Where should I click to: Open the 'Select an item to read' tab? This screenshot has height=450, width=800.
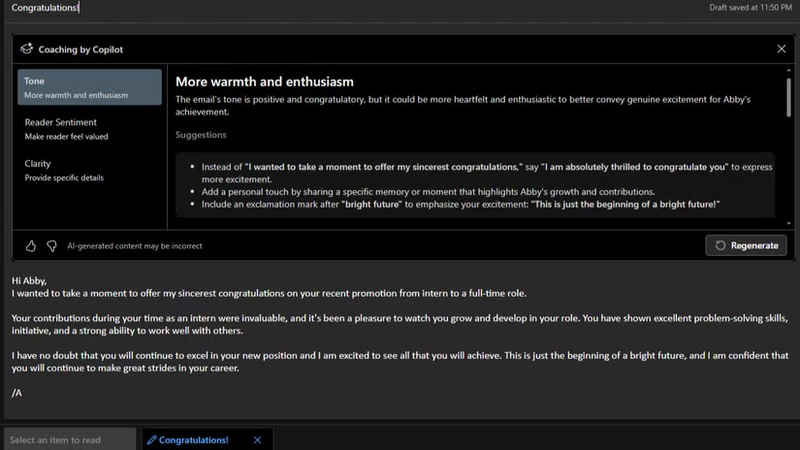(x=68, y=440)
